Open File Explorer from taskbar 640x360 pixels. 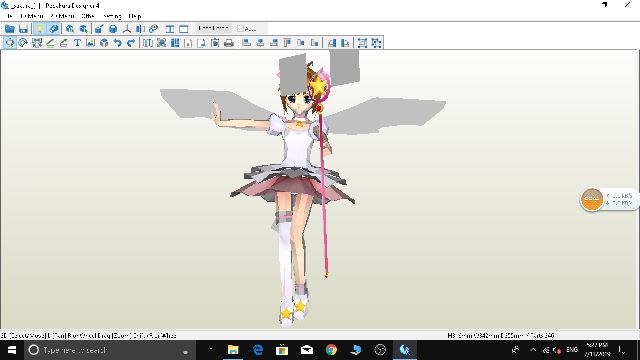(x=233, y=350)
